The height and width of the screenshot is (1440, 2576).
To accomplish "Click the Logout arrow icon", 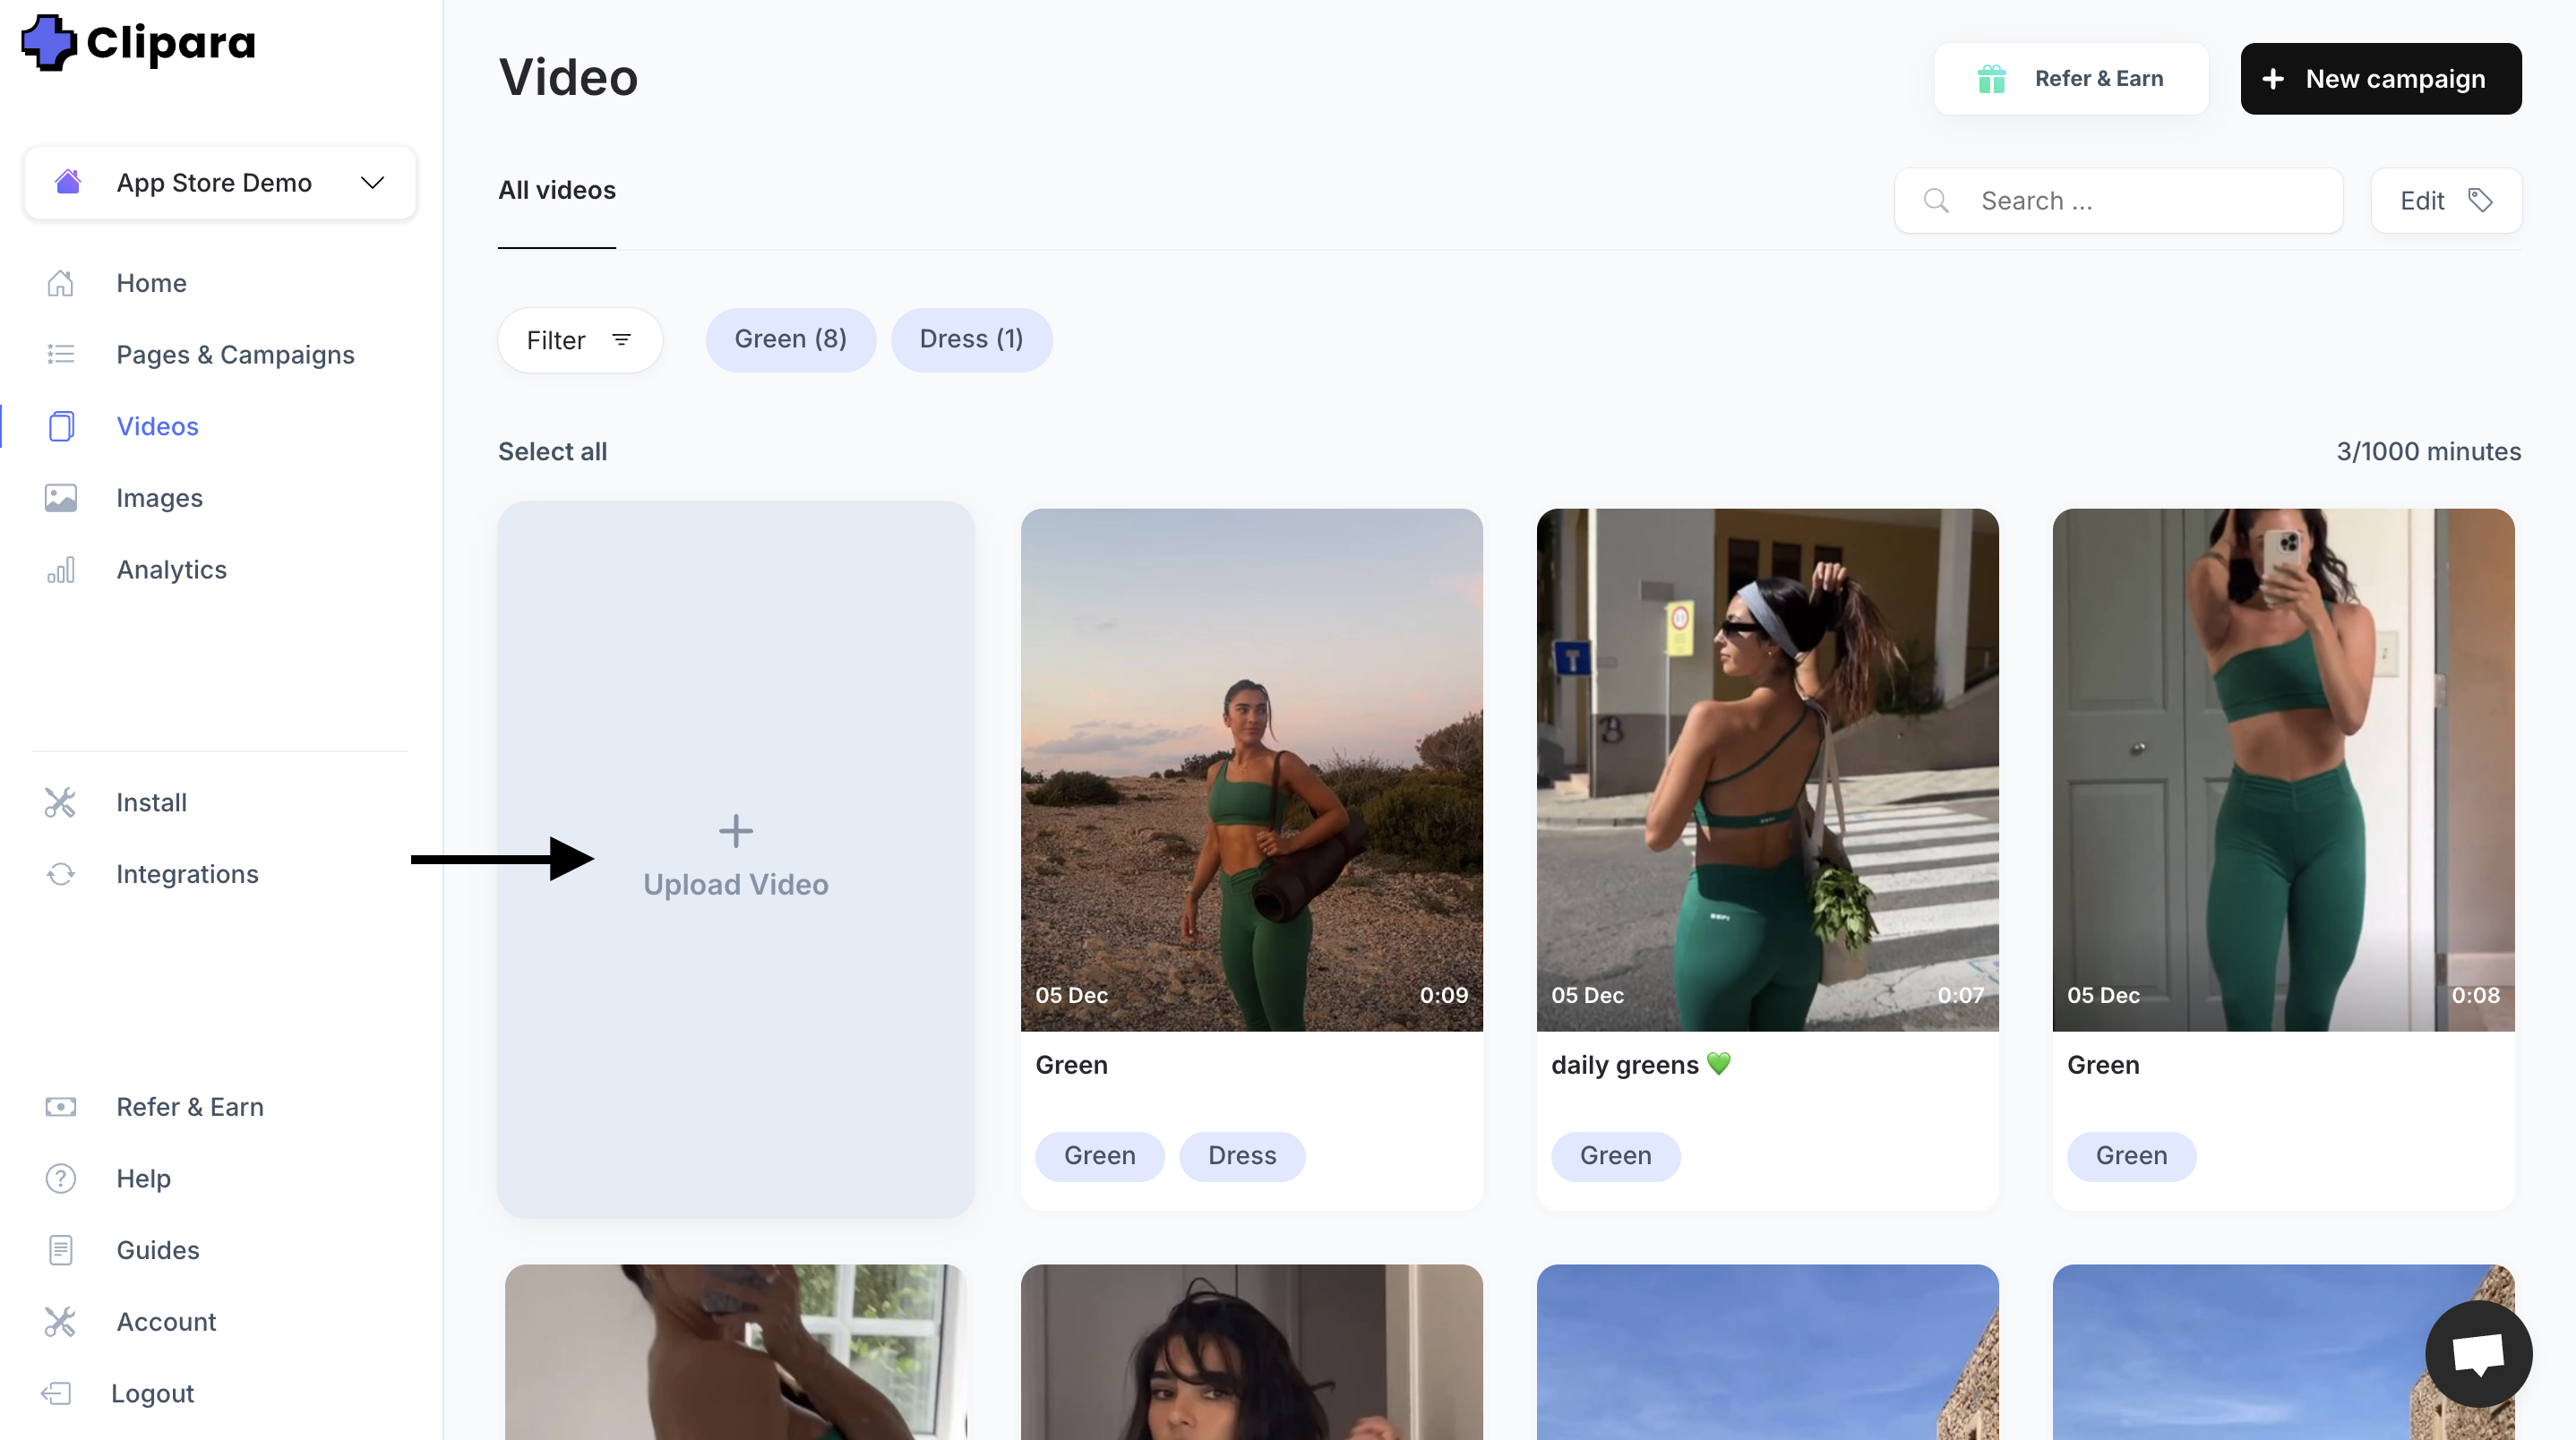I will [57, 1393].
